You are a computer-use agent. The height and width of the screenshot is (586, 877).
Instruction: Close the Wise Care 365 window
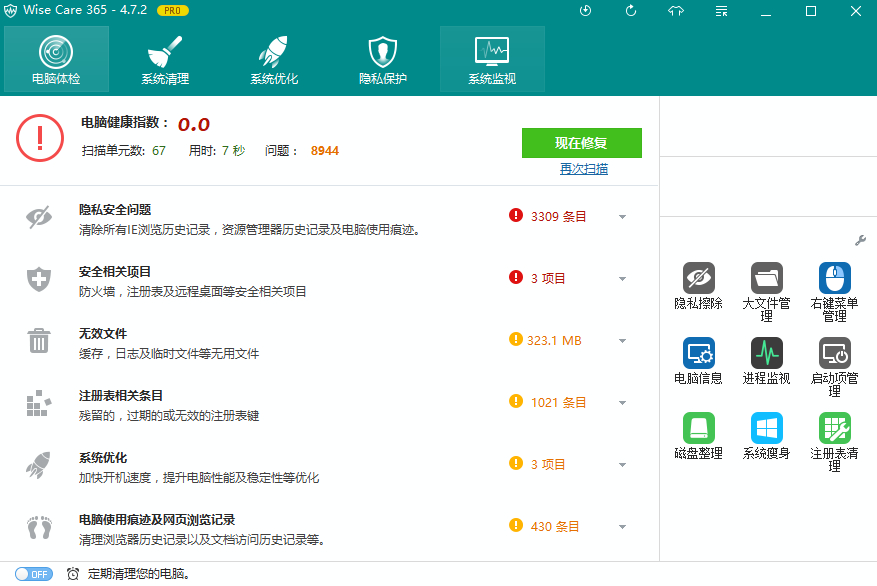pyautogui.click(x=856, y=11)
